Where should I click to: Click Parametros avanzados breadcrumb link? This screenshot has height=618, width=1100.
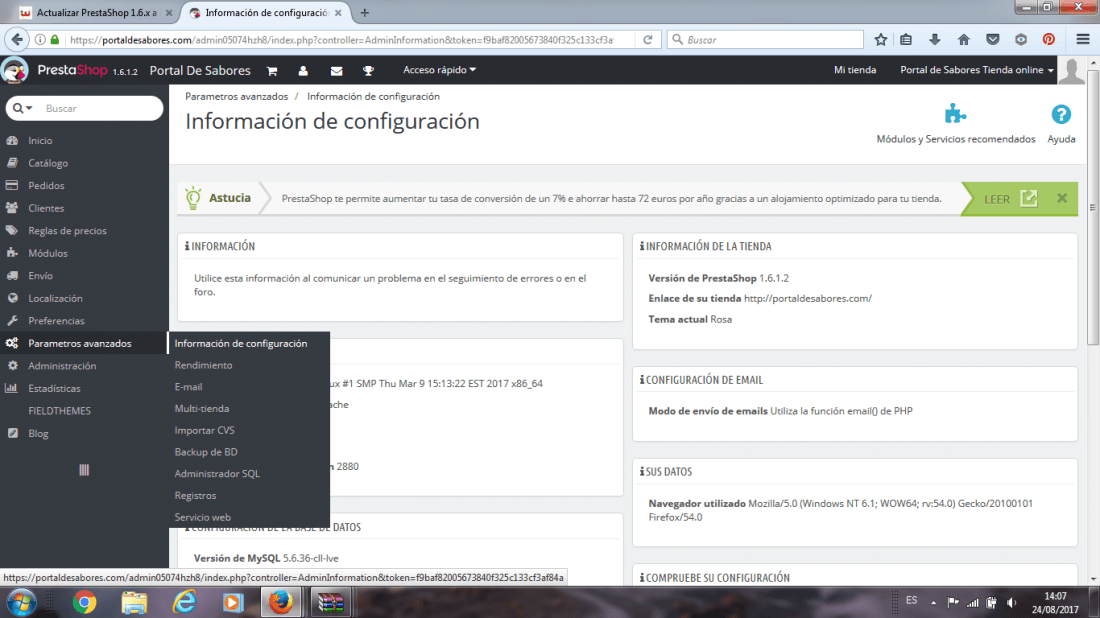(236, 97)
